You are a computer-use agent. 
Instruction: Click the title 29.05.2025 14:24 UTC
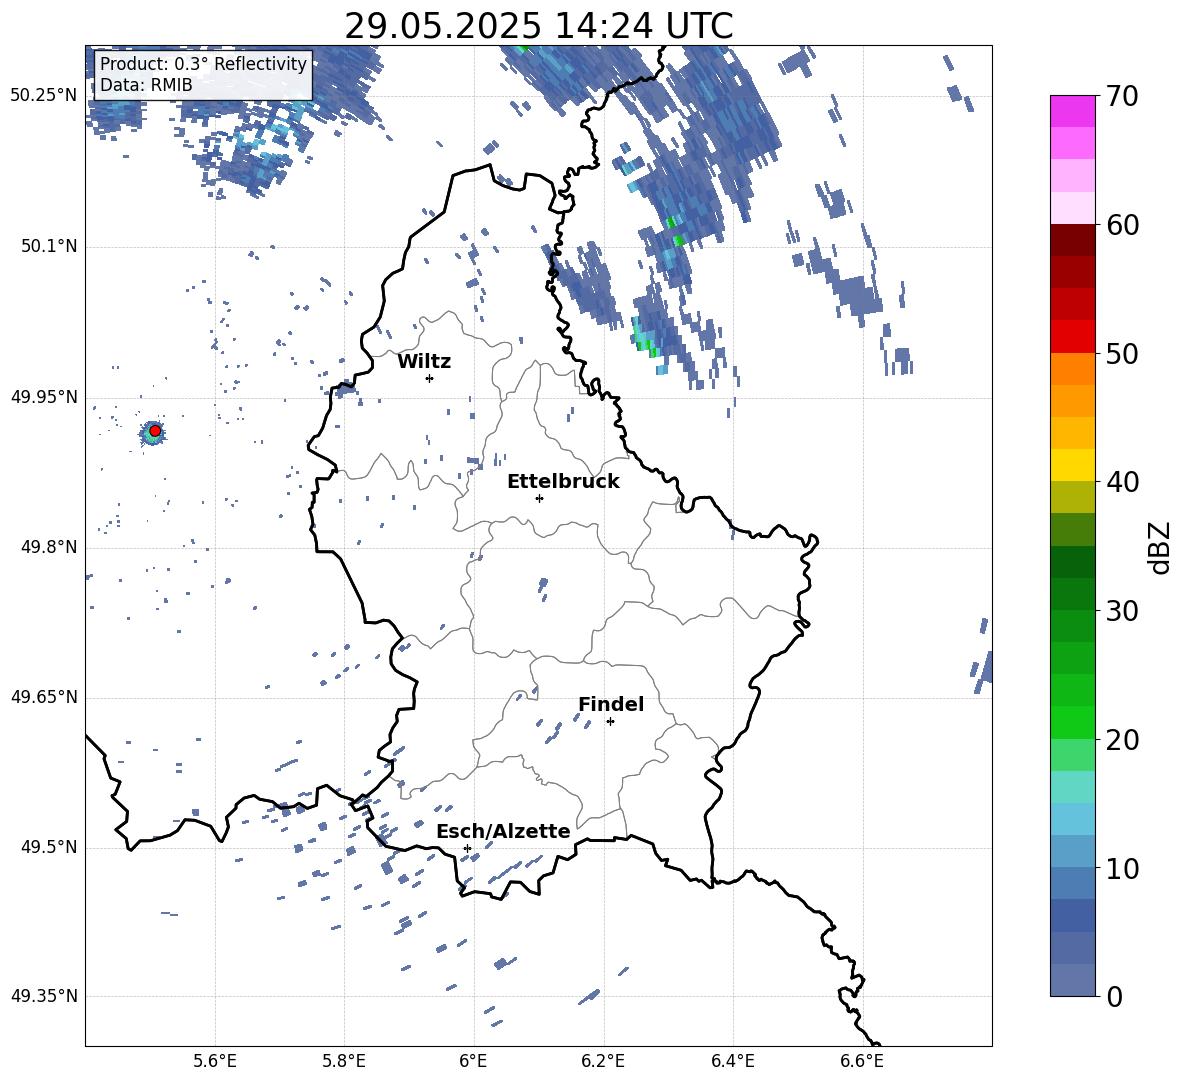tap(539, 26)
